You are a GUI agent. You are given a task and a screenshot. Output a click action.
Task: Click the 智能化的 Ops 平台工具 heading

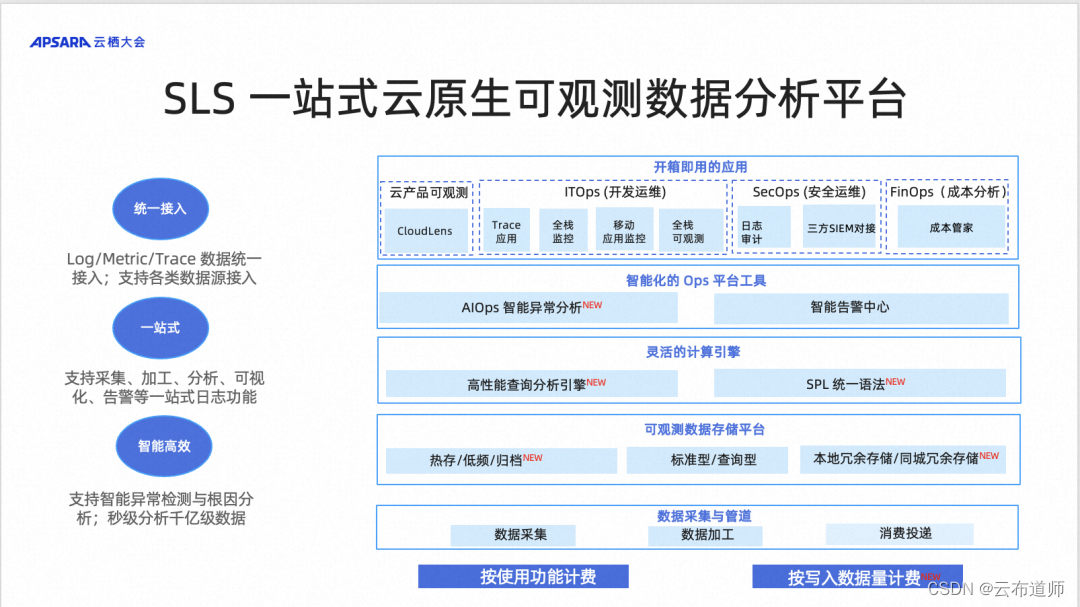(x=696, y=280)
